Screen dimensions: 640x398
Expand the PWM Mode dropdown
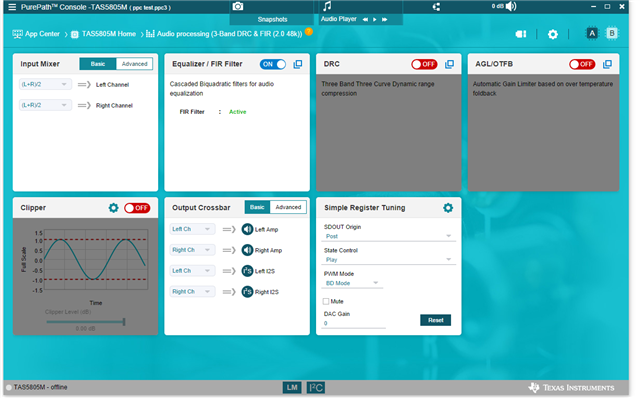pos(353,283)
